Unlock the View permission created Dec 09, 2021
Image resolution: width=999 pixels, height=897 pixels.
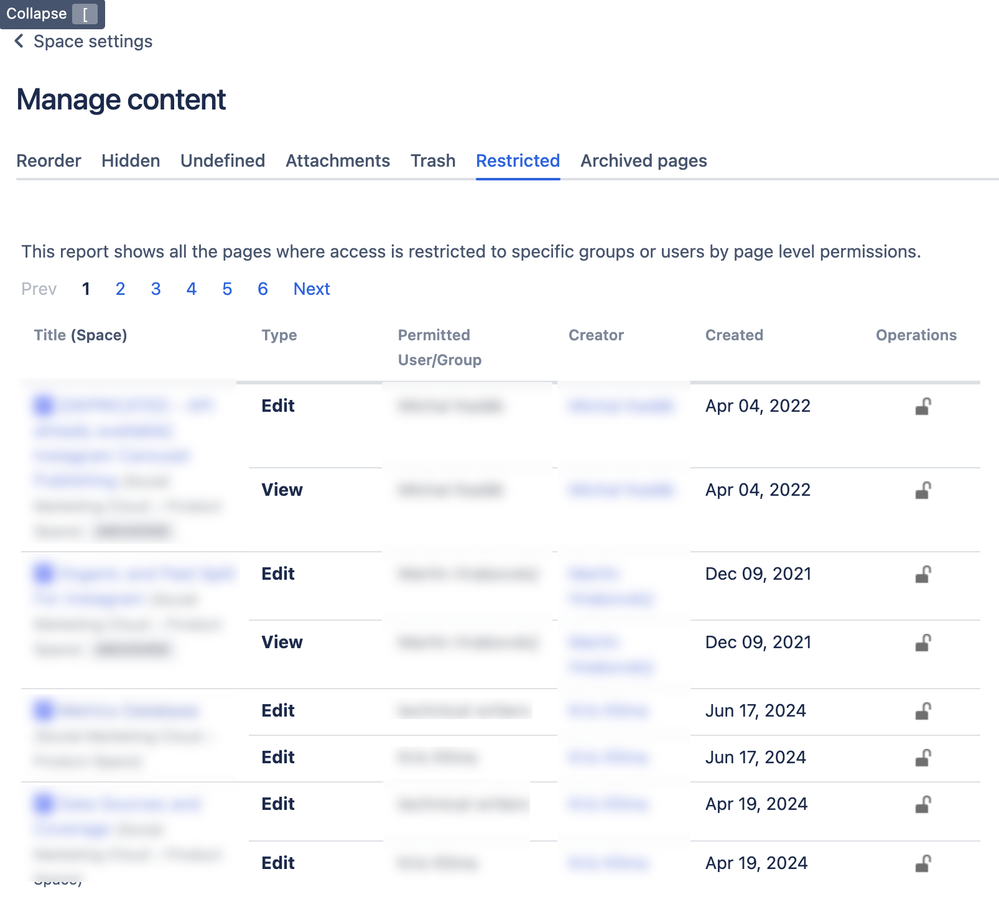[923, 643]
